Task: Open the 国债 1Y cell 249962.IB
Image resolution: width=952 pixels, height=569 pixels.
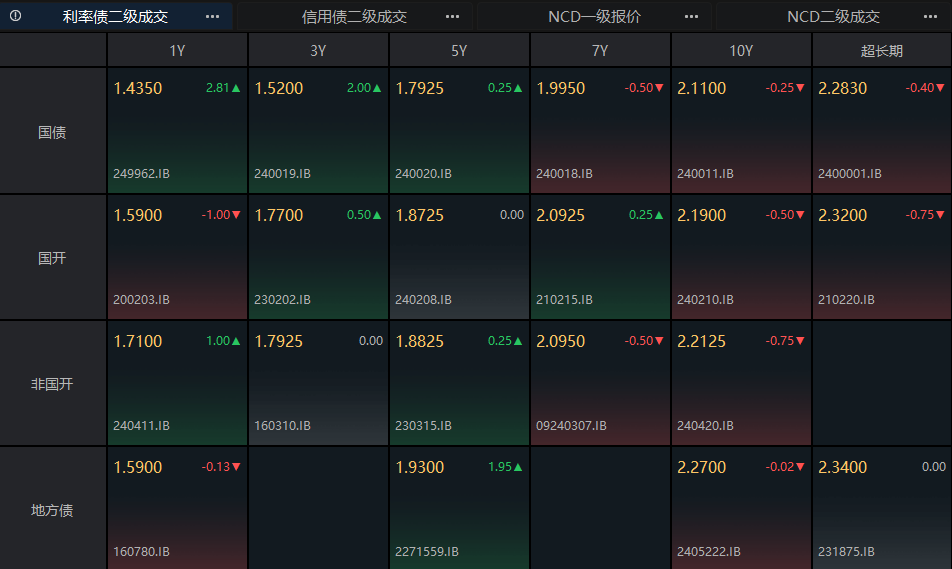Action: [177, 131]
